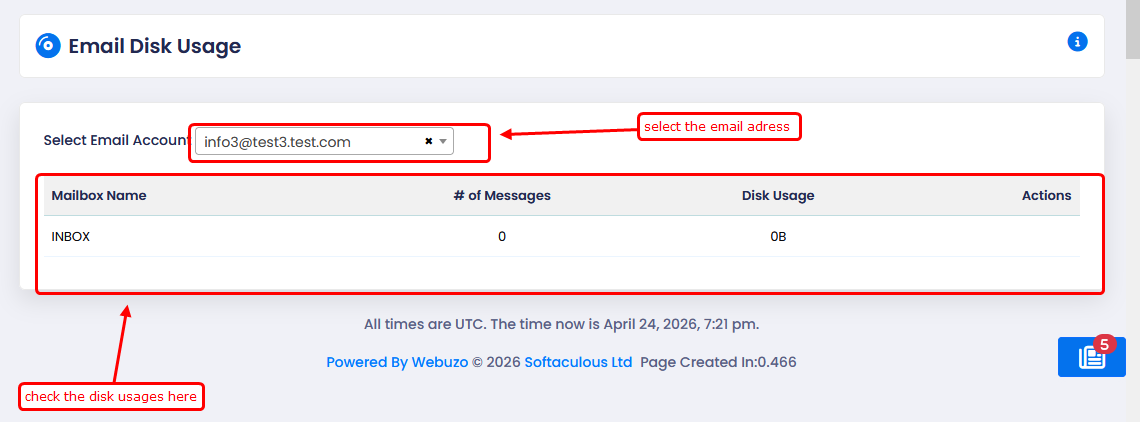This screenshot has height=422, width=1140.
Task: Click the Email Disk Usage disk icon
Action: (x=48, y=46)
